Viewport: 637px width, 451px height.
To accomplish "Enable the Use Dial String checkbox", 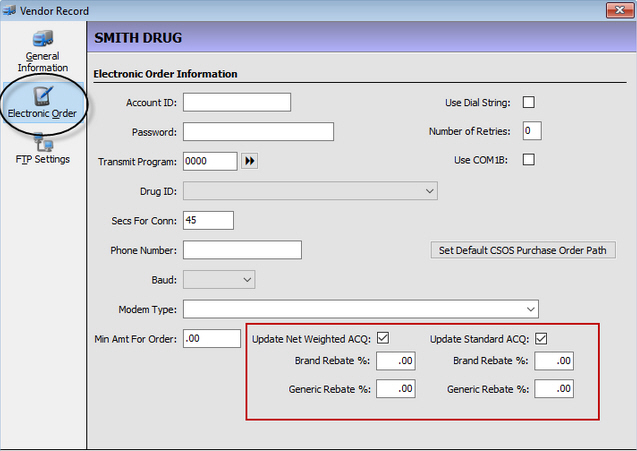I will (529, 102).
